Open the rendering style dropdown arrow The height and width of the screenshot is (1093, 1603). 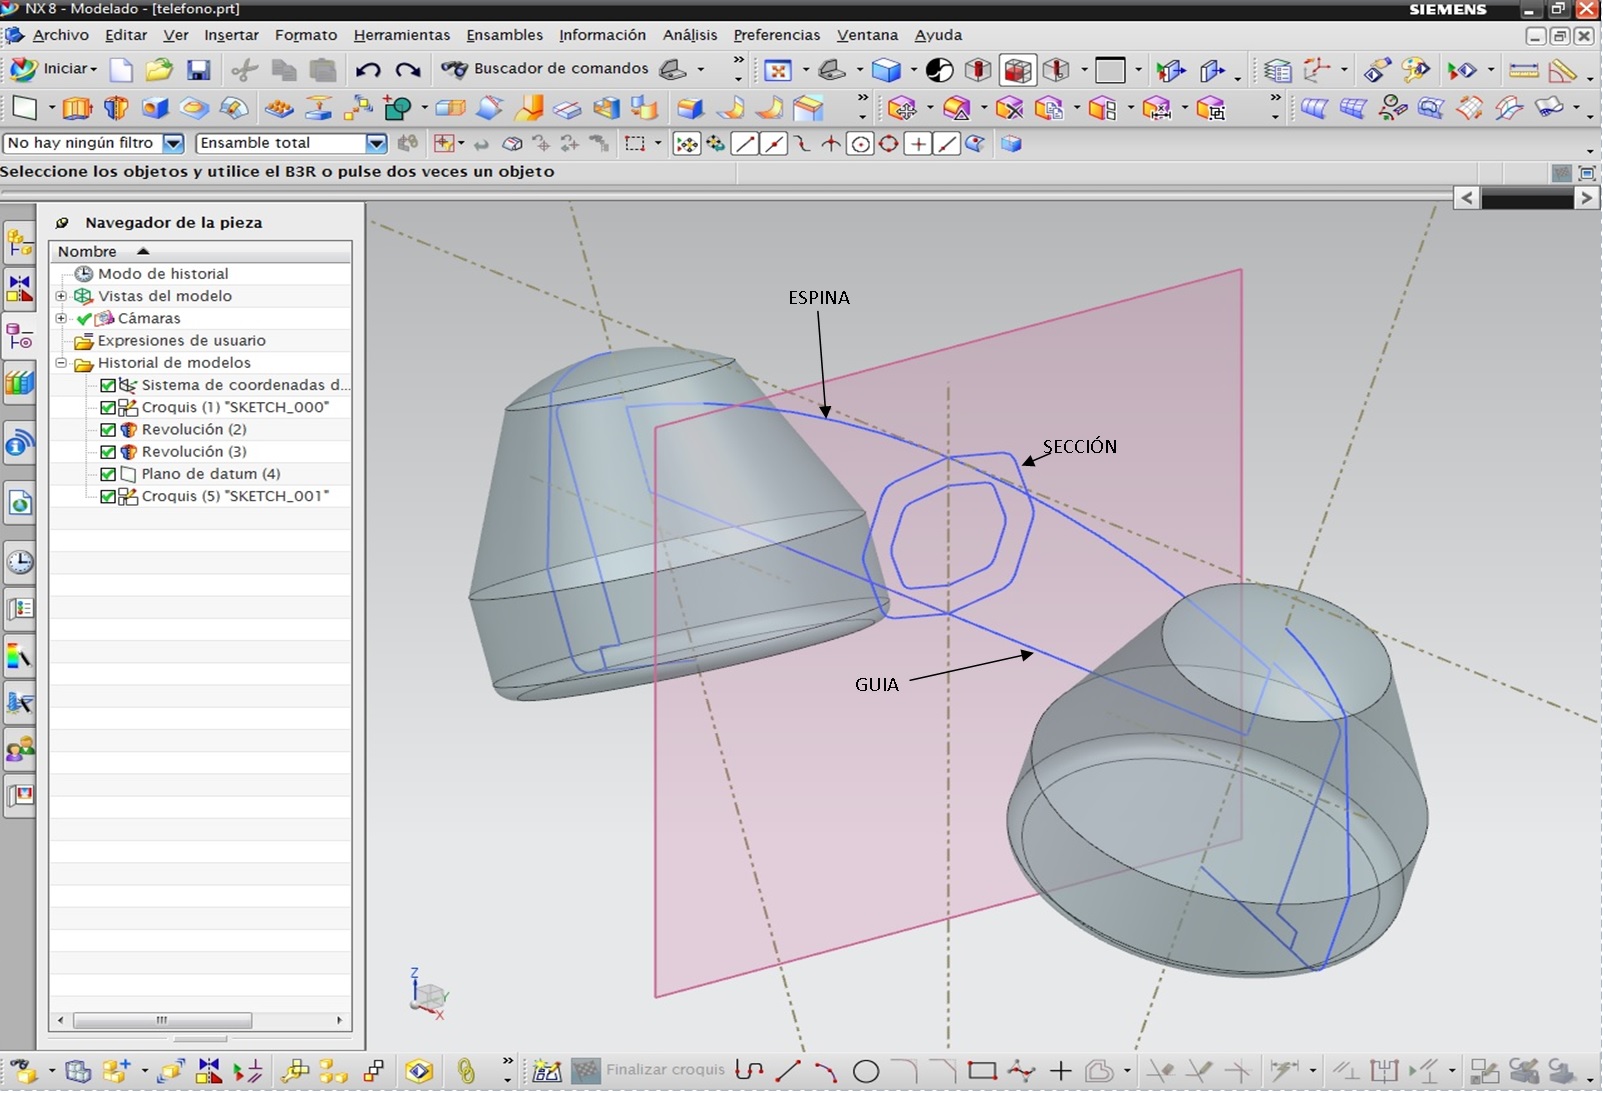tap(913, 70)
